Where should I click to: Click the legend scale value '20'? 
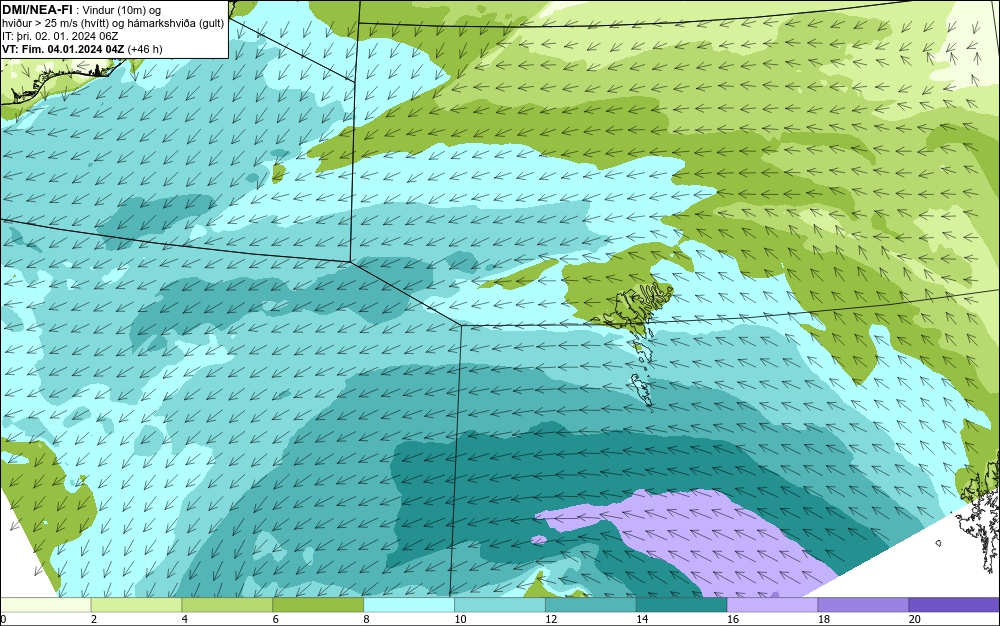(x=915, y=619)
